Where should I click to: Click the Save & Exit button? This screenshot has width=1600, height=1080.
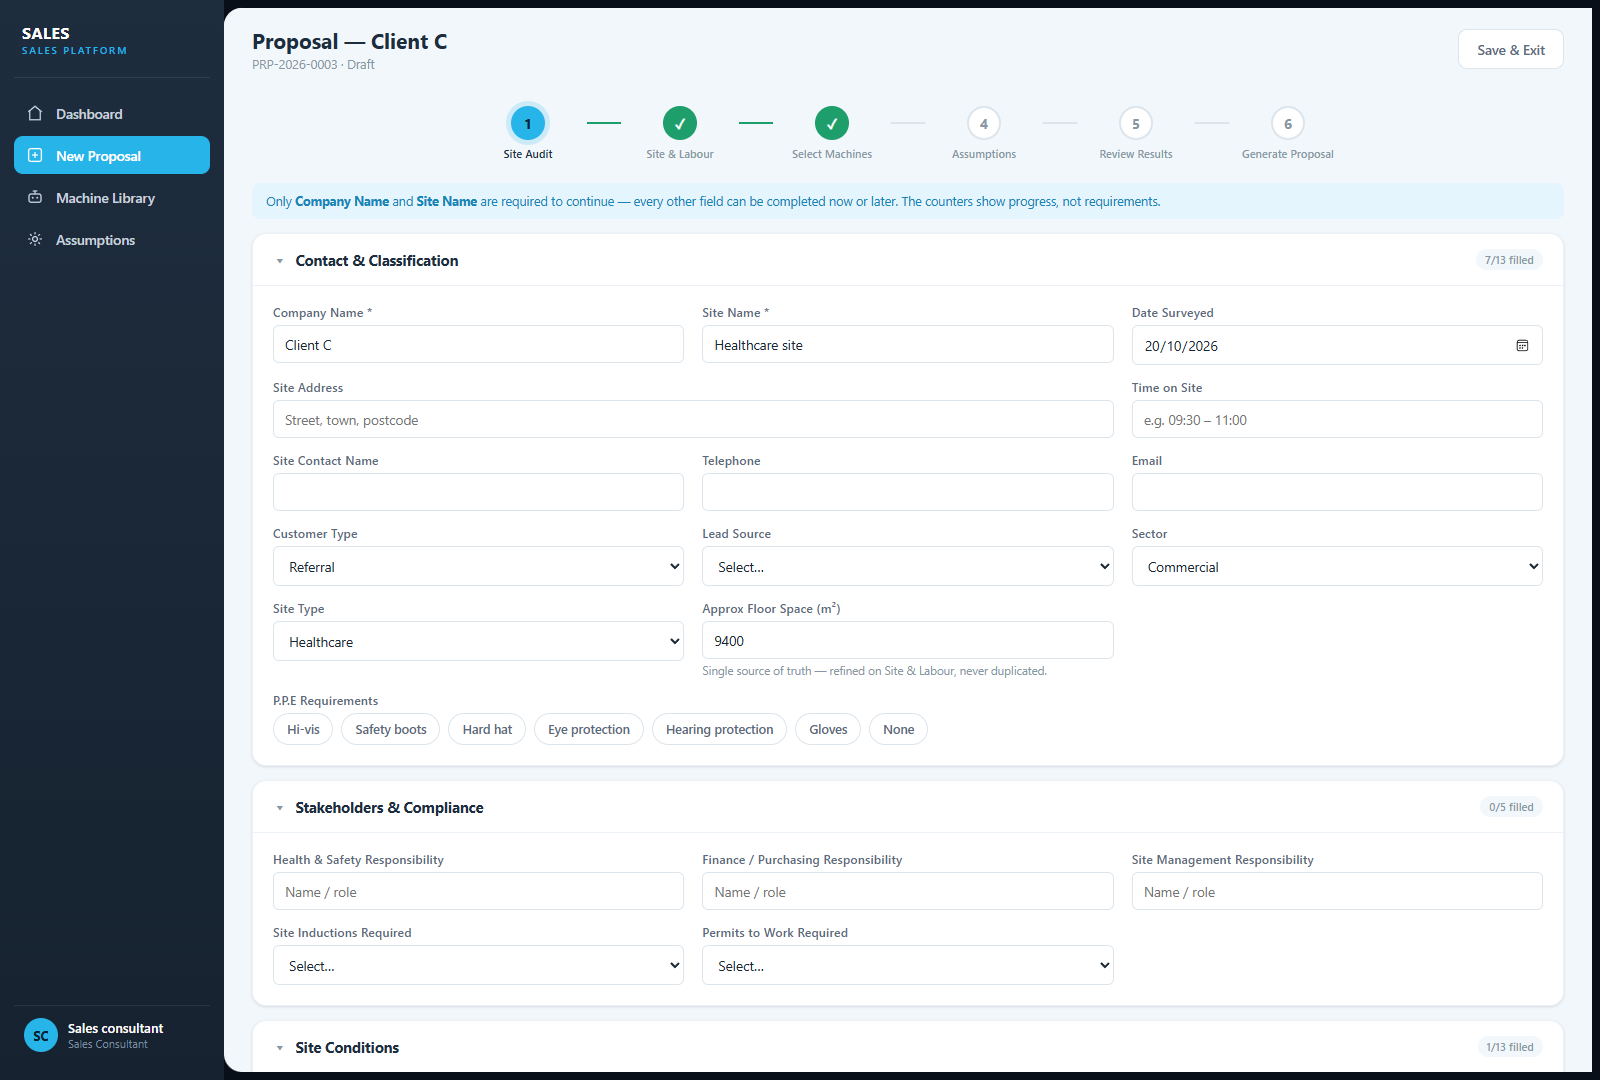[1510, 50]
